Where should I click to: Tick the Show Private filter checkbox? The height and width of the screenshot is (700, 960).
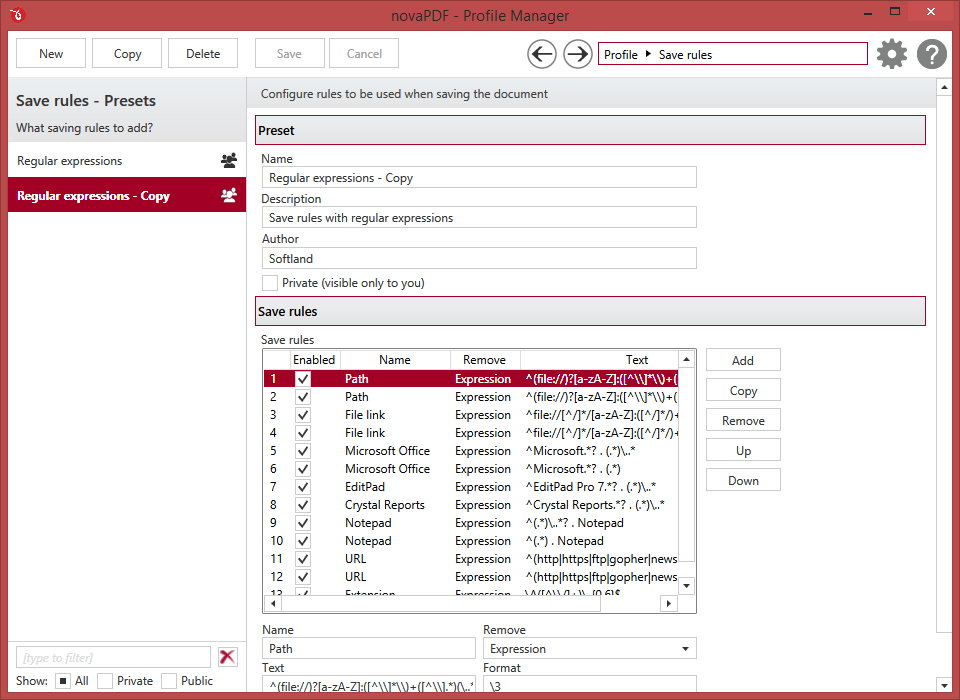(105, 681)
